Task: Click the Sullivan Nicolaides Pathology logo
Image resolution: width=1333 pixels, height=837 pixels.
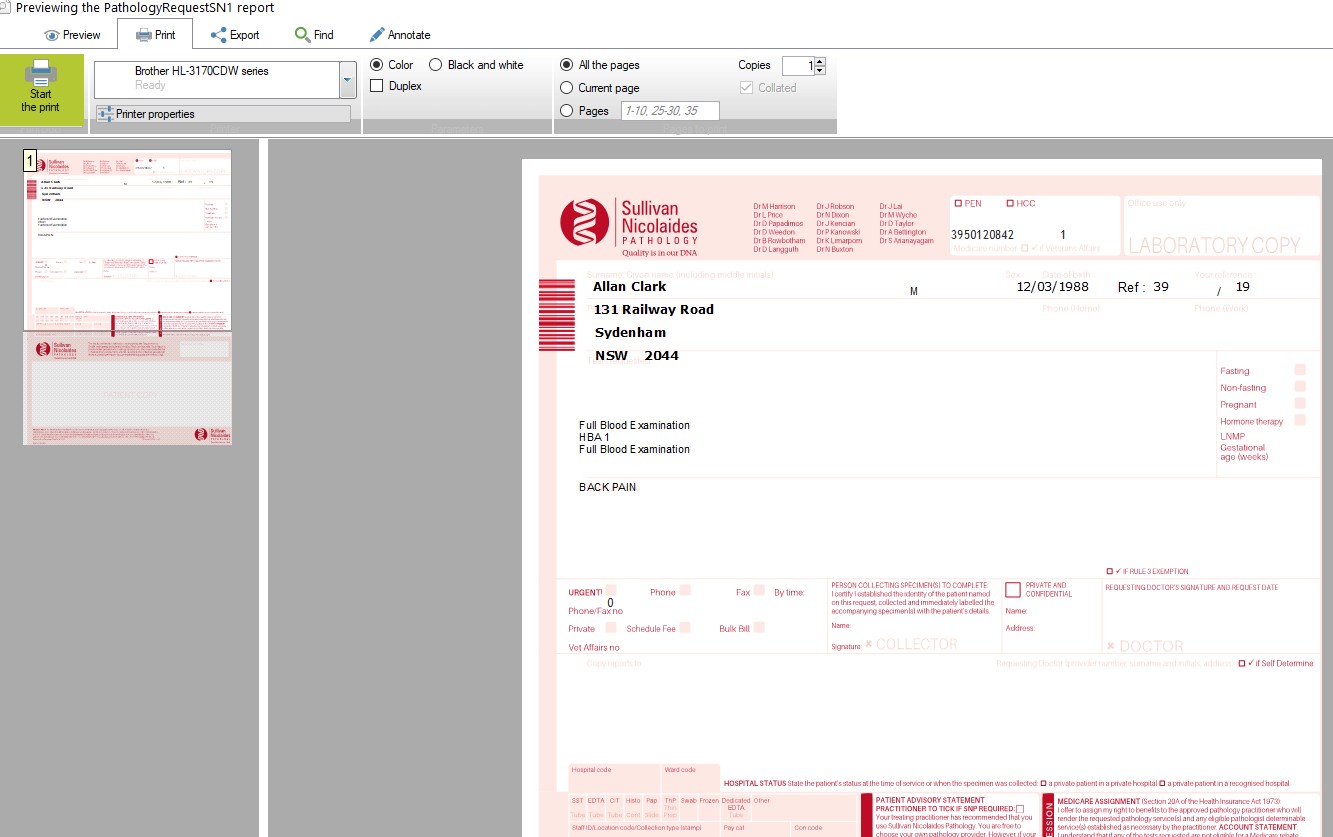Action: pyautogui.click(x=629, y=227)
